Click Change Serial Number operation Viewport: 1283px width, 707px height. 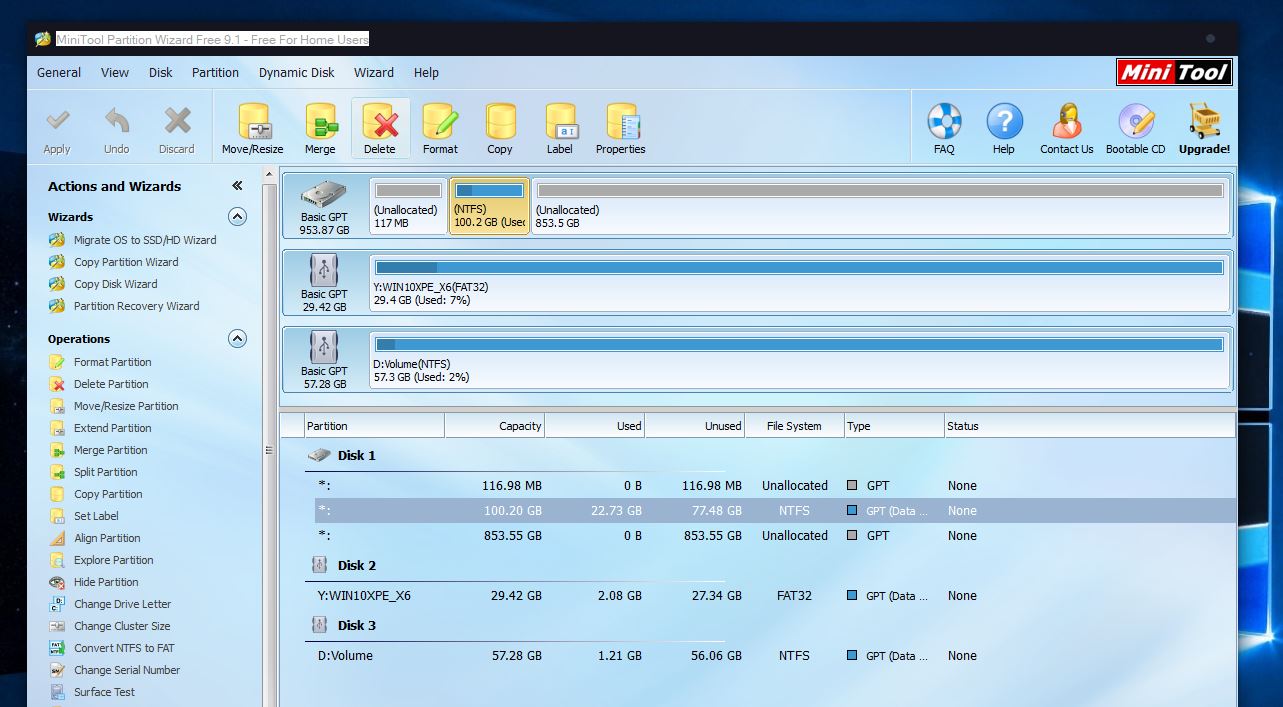127,670
